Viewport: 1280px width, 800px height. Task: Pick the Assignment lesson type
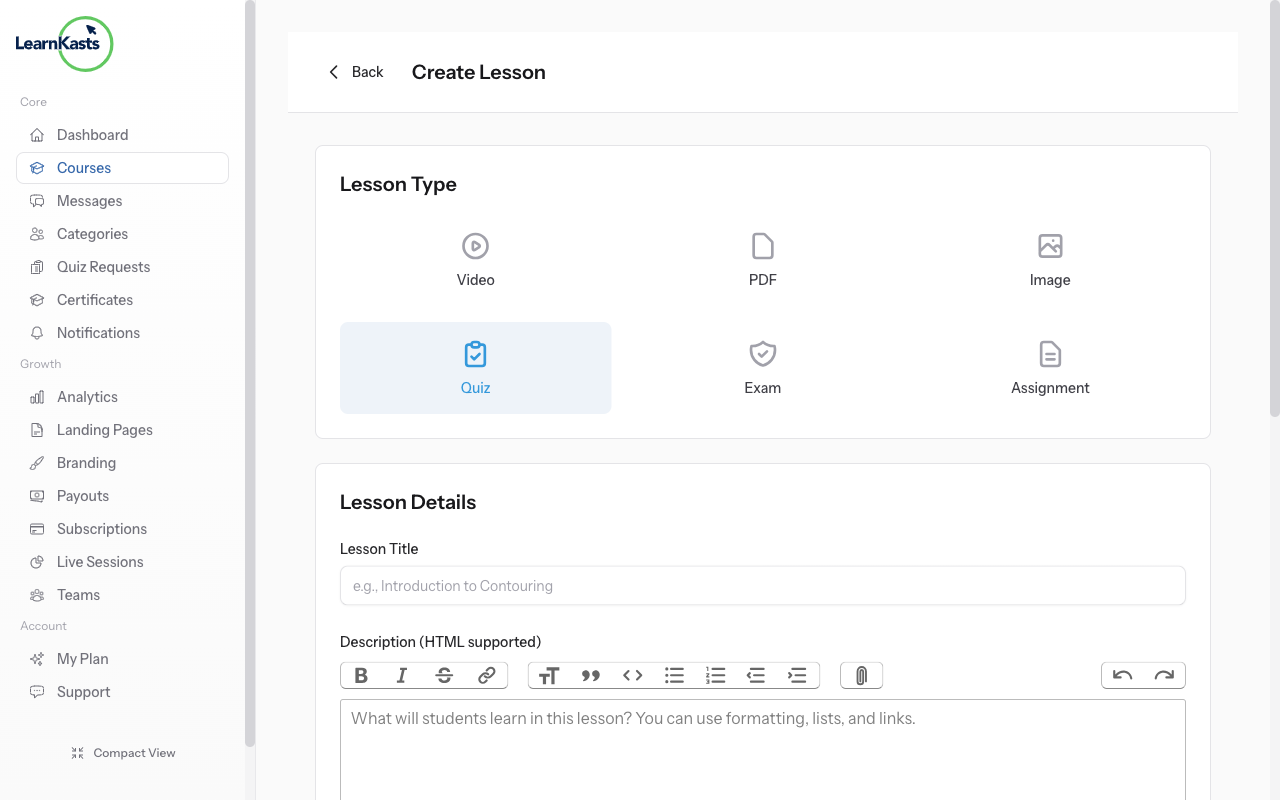pyautogui.click(x=1049, y=368)
